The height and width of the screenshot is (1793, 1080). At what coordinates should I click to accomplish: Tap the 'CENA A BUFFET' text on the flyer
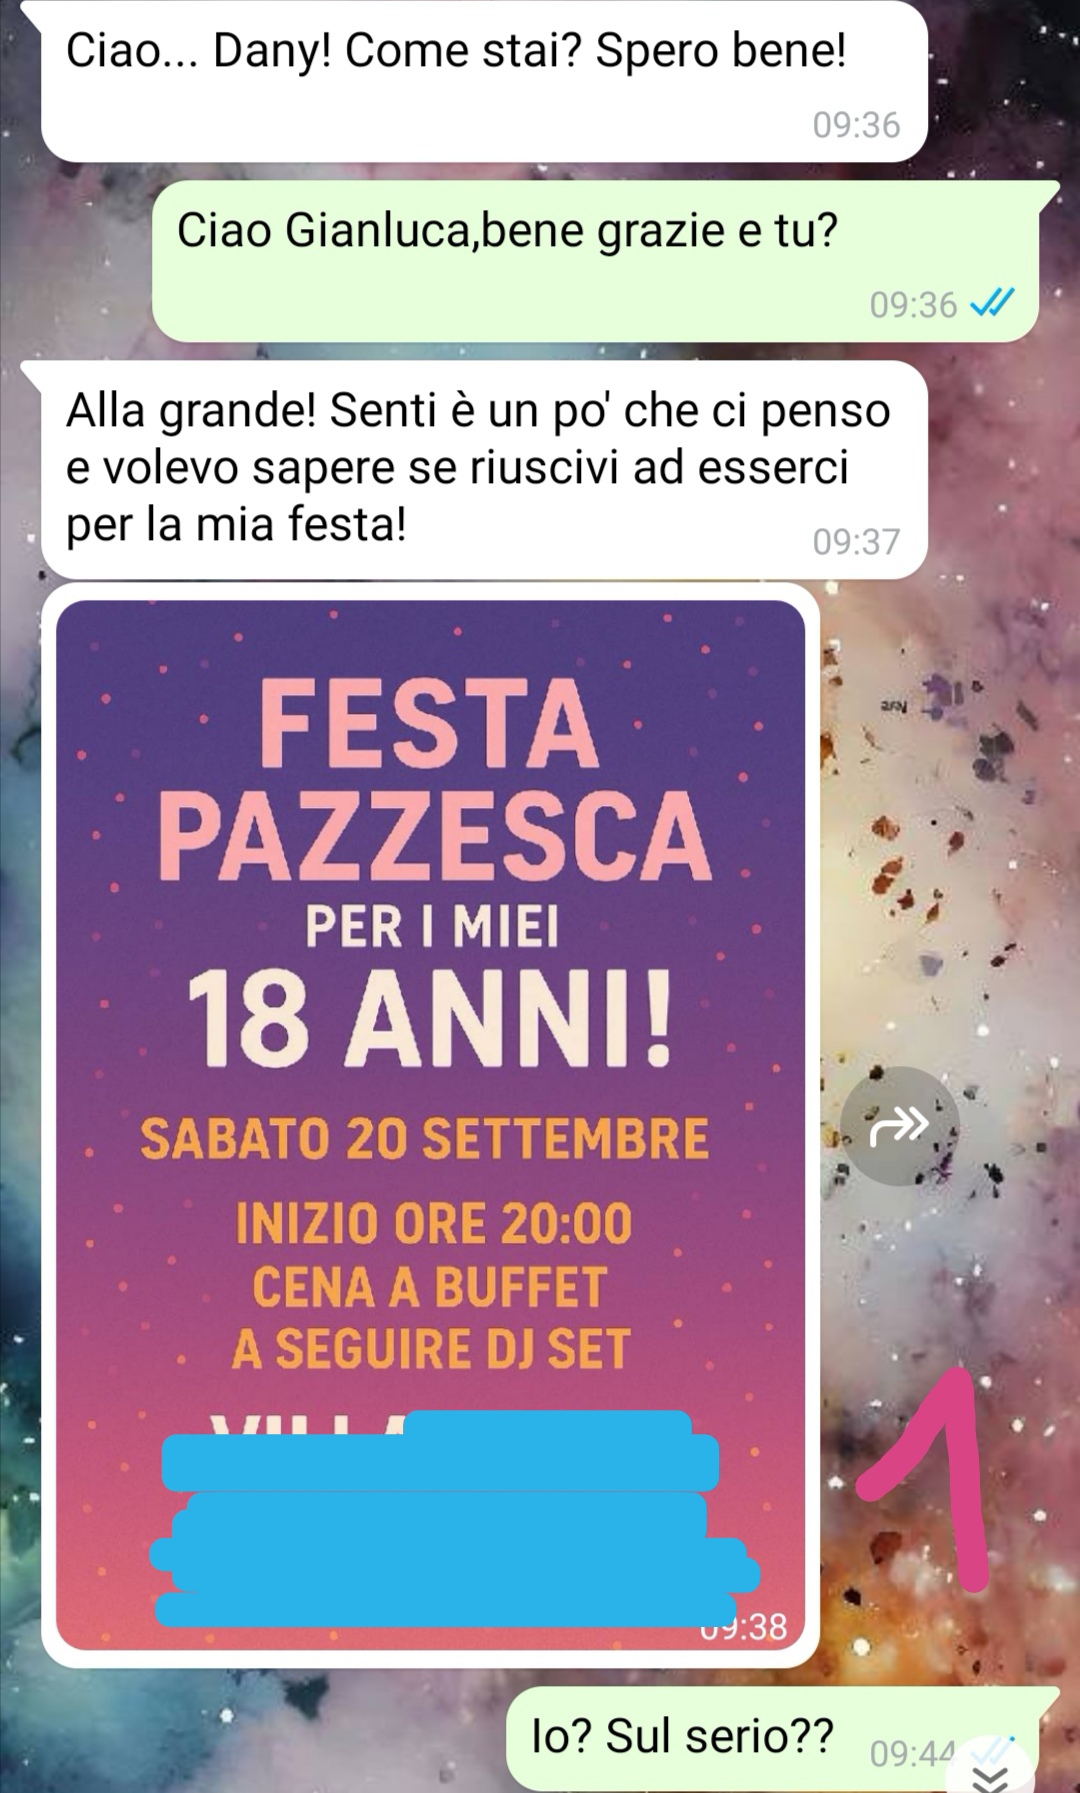tap(430, 1287)
